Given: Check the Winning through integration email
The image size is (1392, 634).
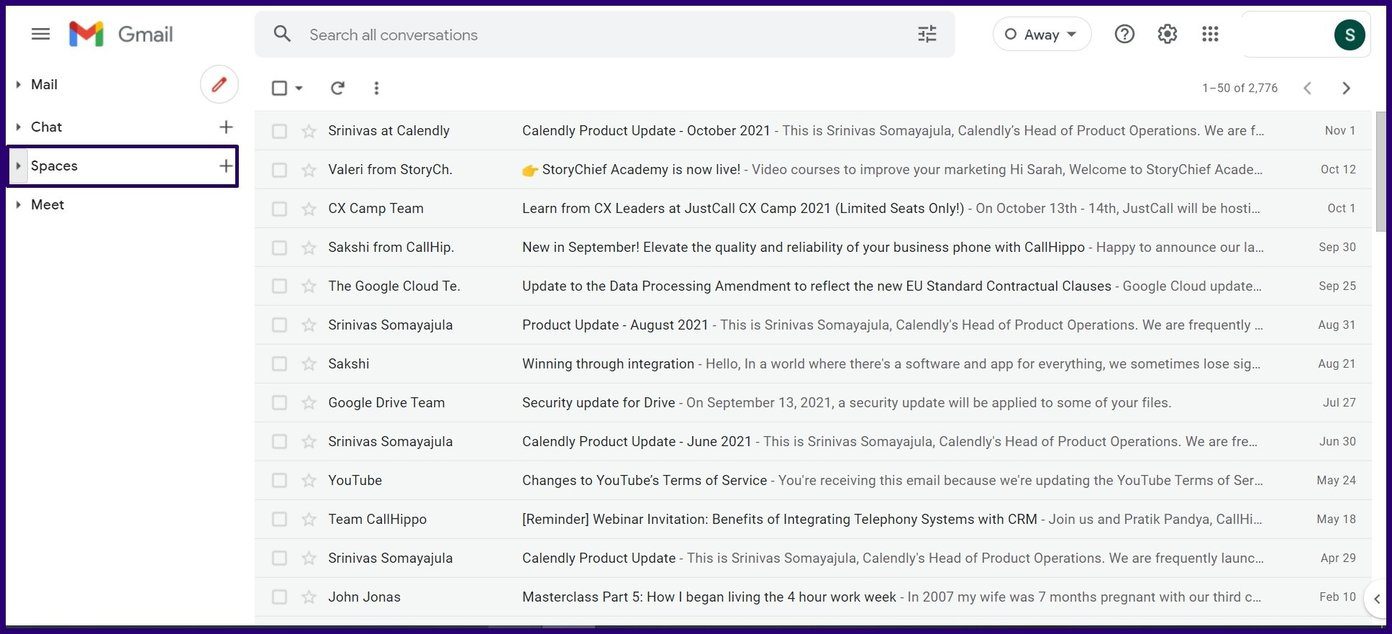Looking at the screenshot, I should point(279,364).
